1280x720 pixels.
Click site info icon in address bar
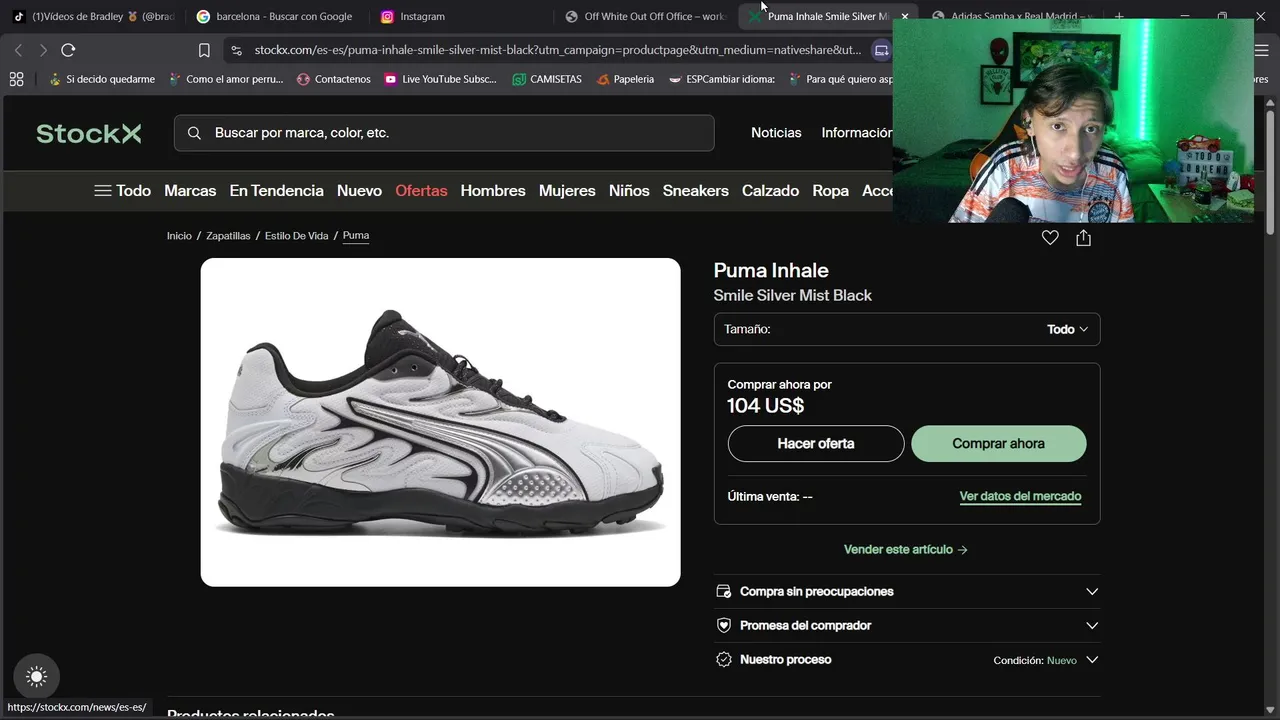[x=236, y=50]
